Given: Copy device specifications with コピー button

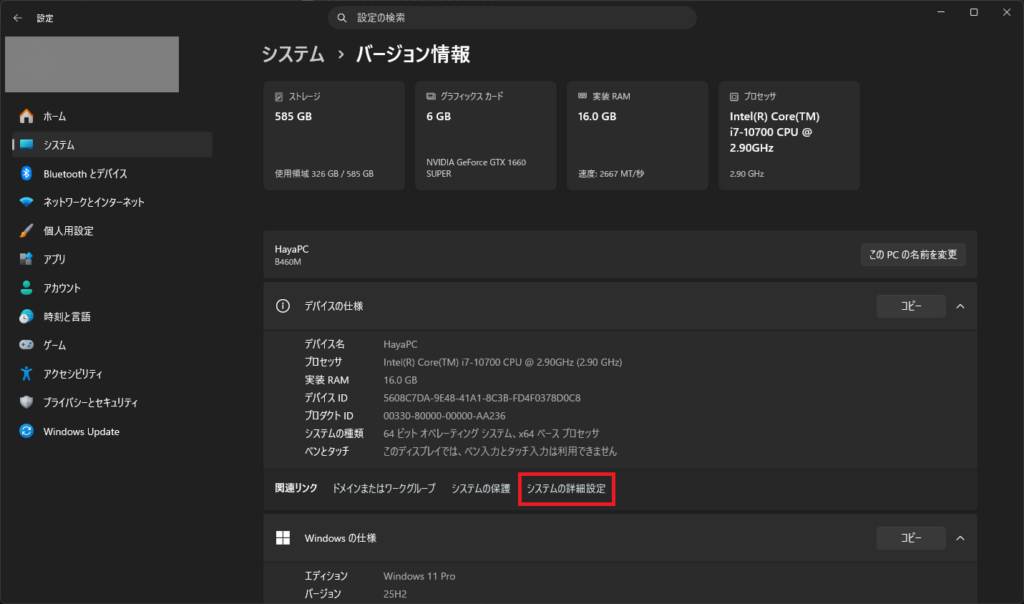Looking at the screenshot, I should pos(910,306).
